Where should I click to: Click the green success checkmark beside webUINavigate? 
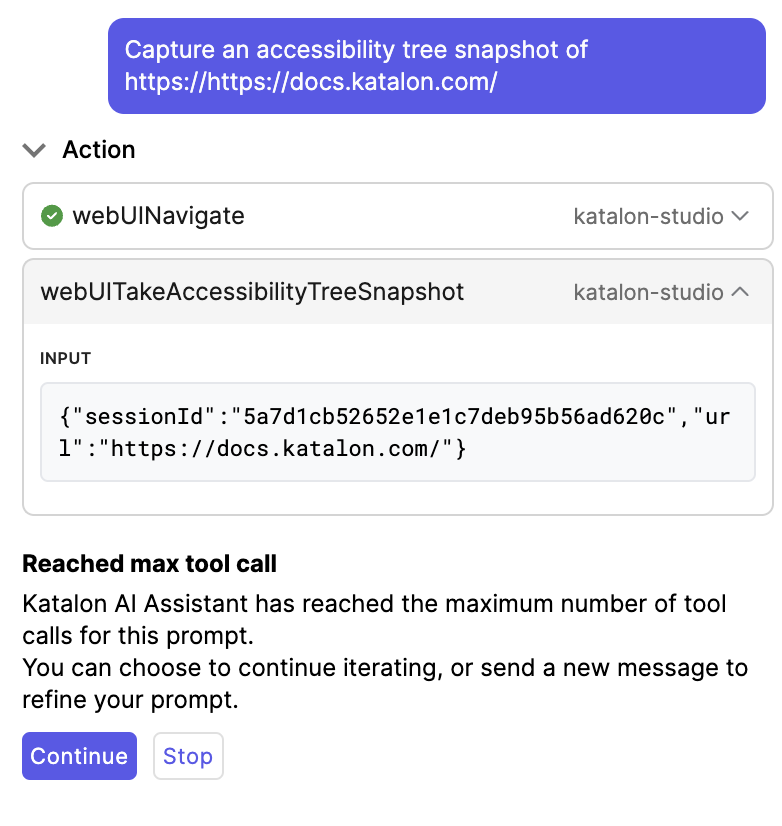click(x=51, y=216)
